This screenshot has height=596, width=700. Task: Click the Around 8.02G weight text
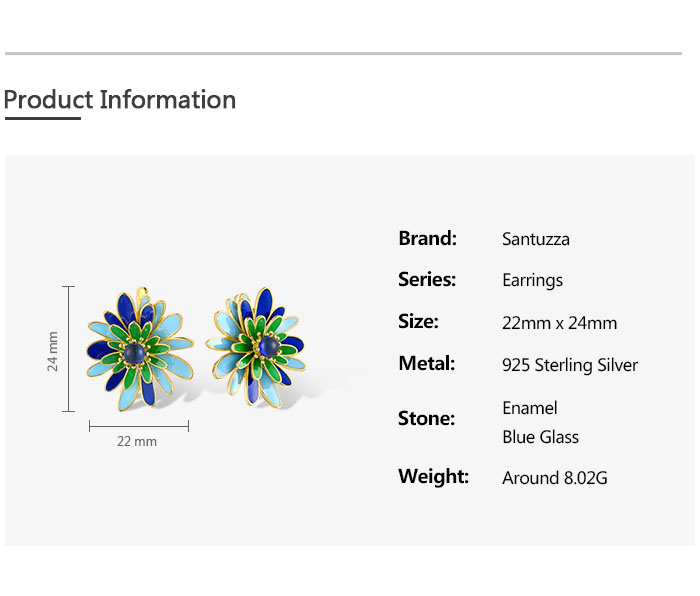point(555,478)
